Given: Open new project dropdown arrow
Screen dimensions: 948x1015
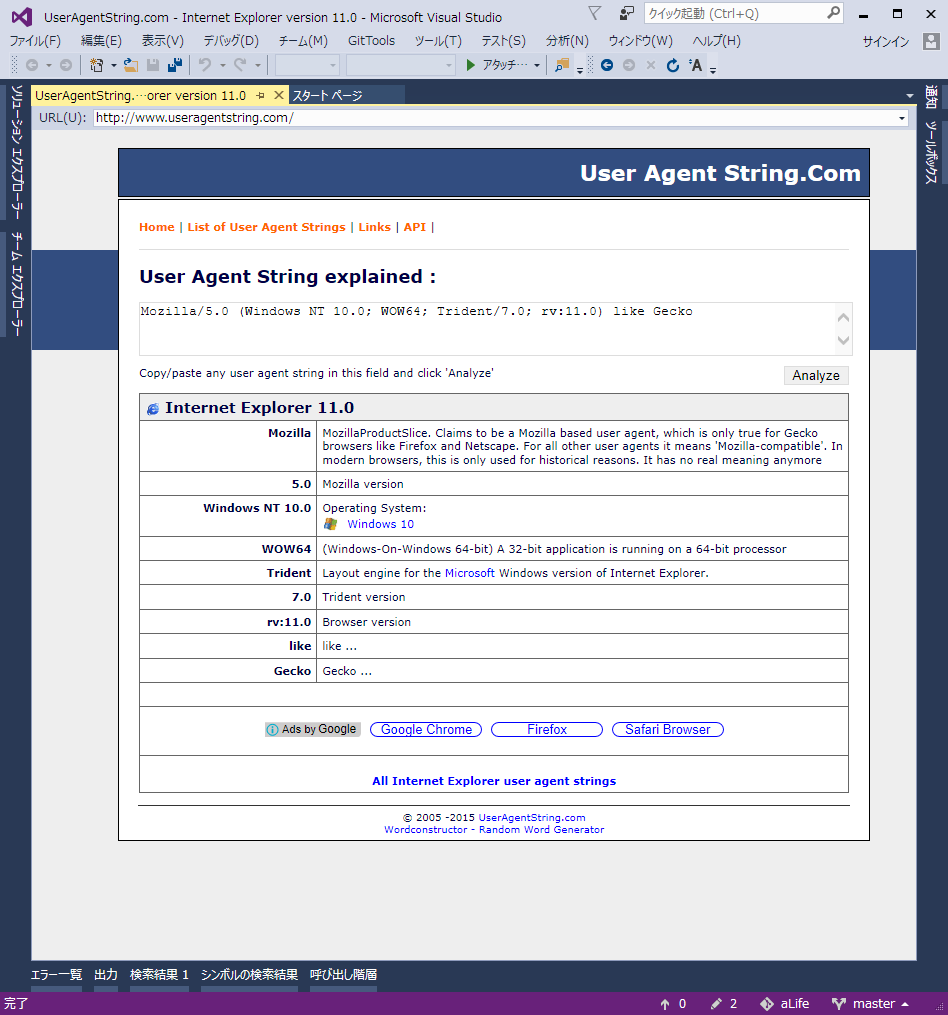Looking at the screenshot, I should click(x=113, y=65).
